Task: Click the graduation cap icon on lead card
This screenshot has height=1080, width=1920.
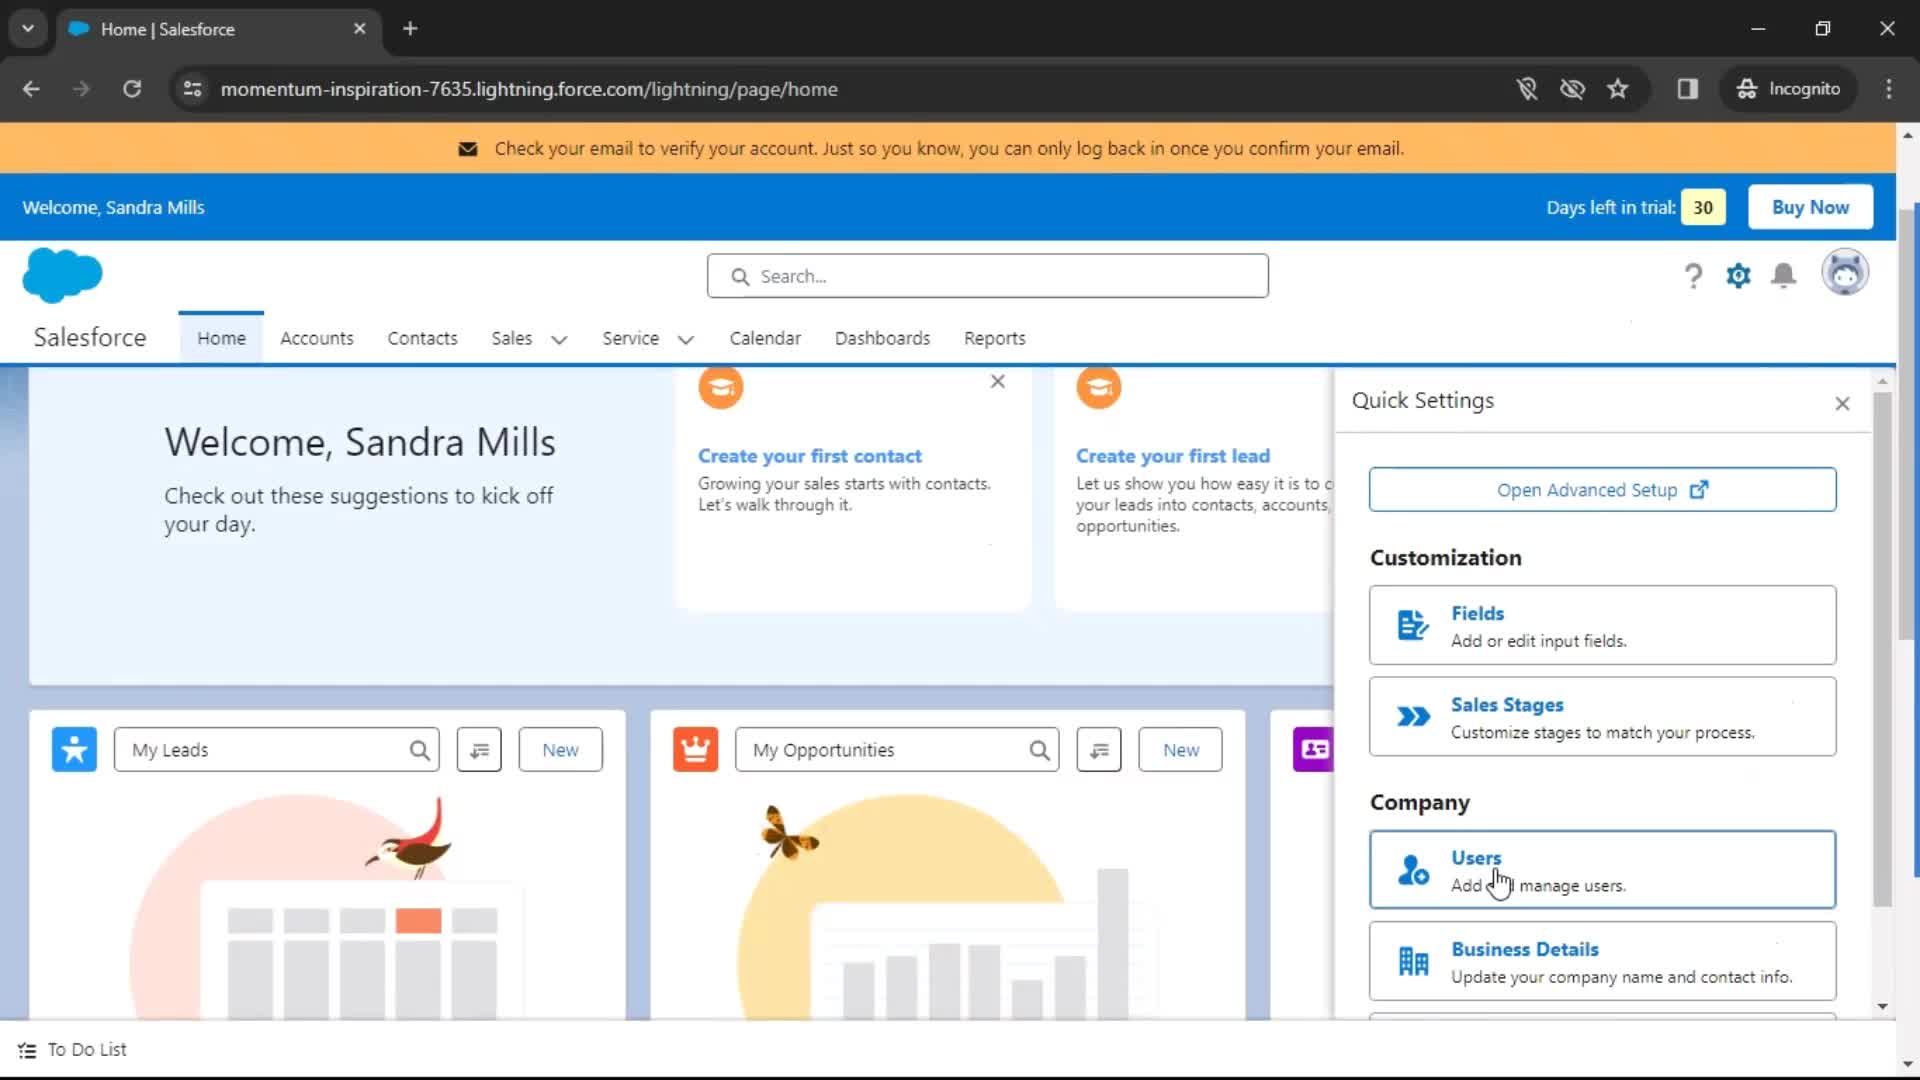Action: [x=1098, y=388]
